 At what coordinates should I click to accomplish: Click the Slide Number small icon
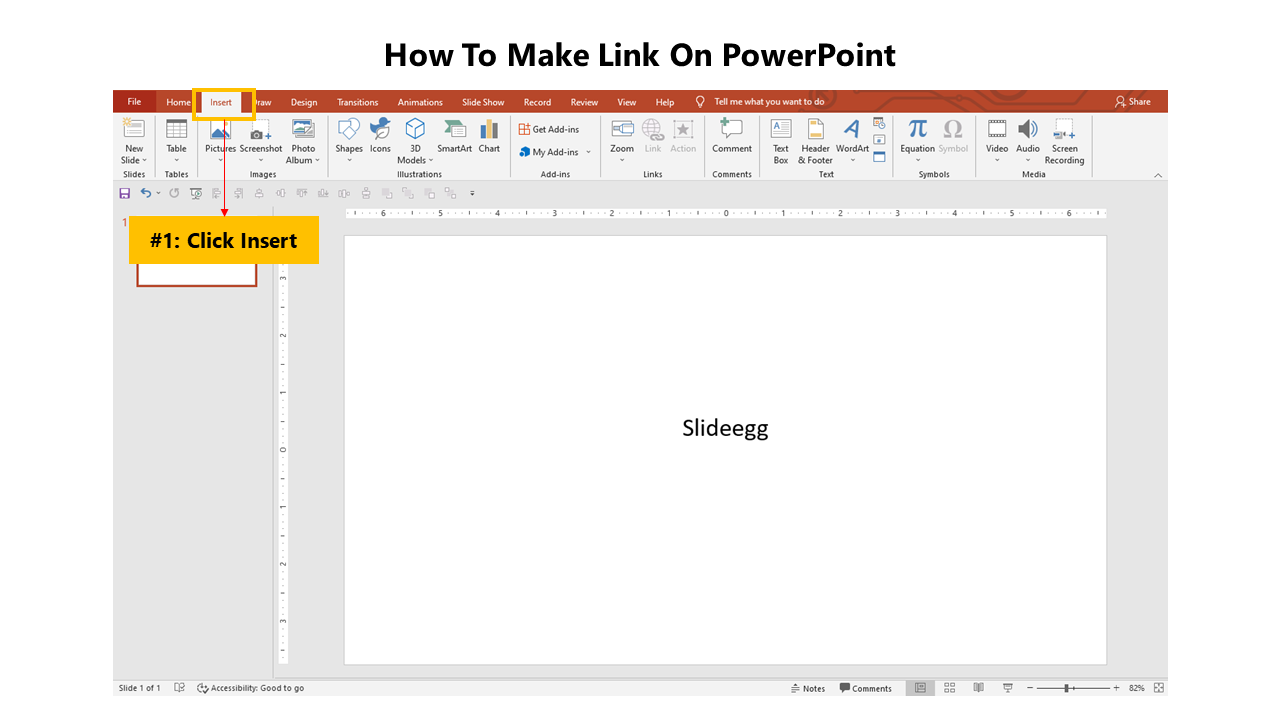click(x=879, y=140)
